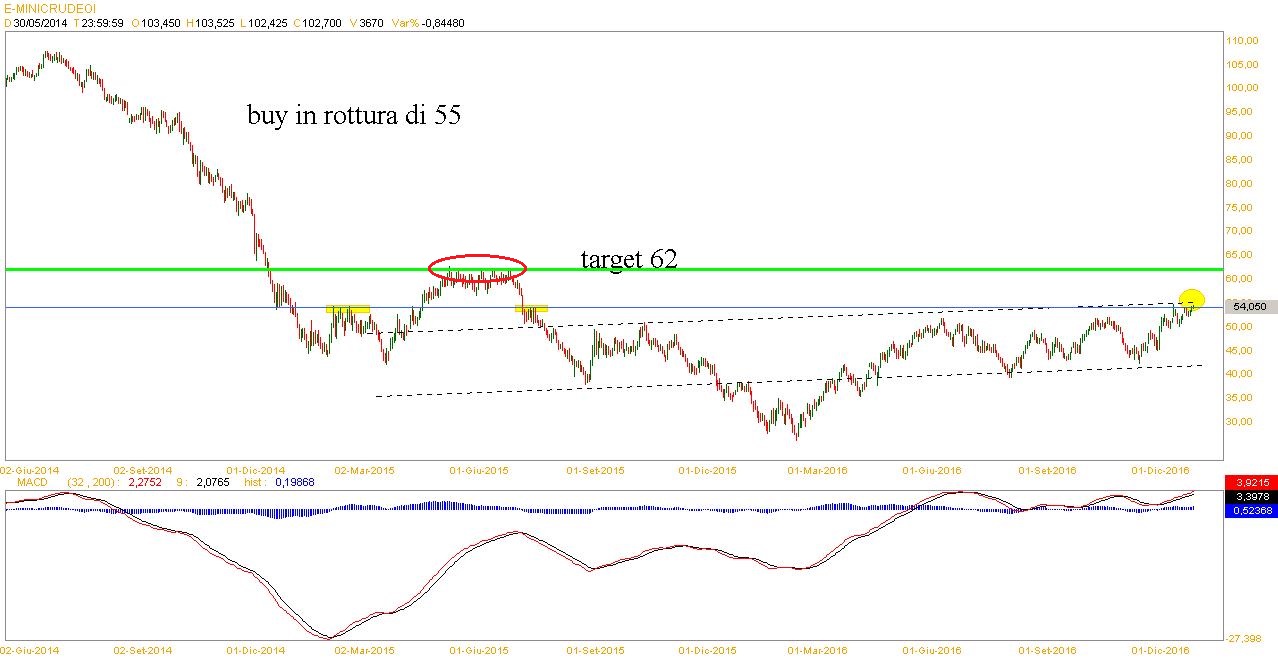Screen dimensions: 1278x668
Task: Click the red 3,9215 MACD value box
Action: (1250, 483)
